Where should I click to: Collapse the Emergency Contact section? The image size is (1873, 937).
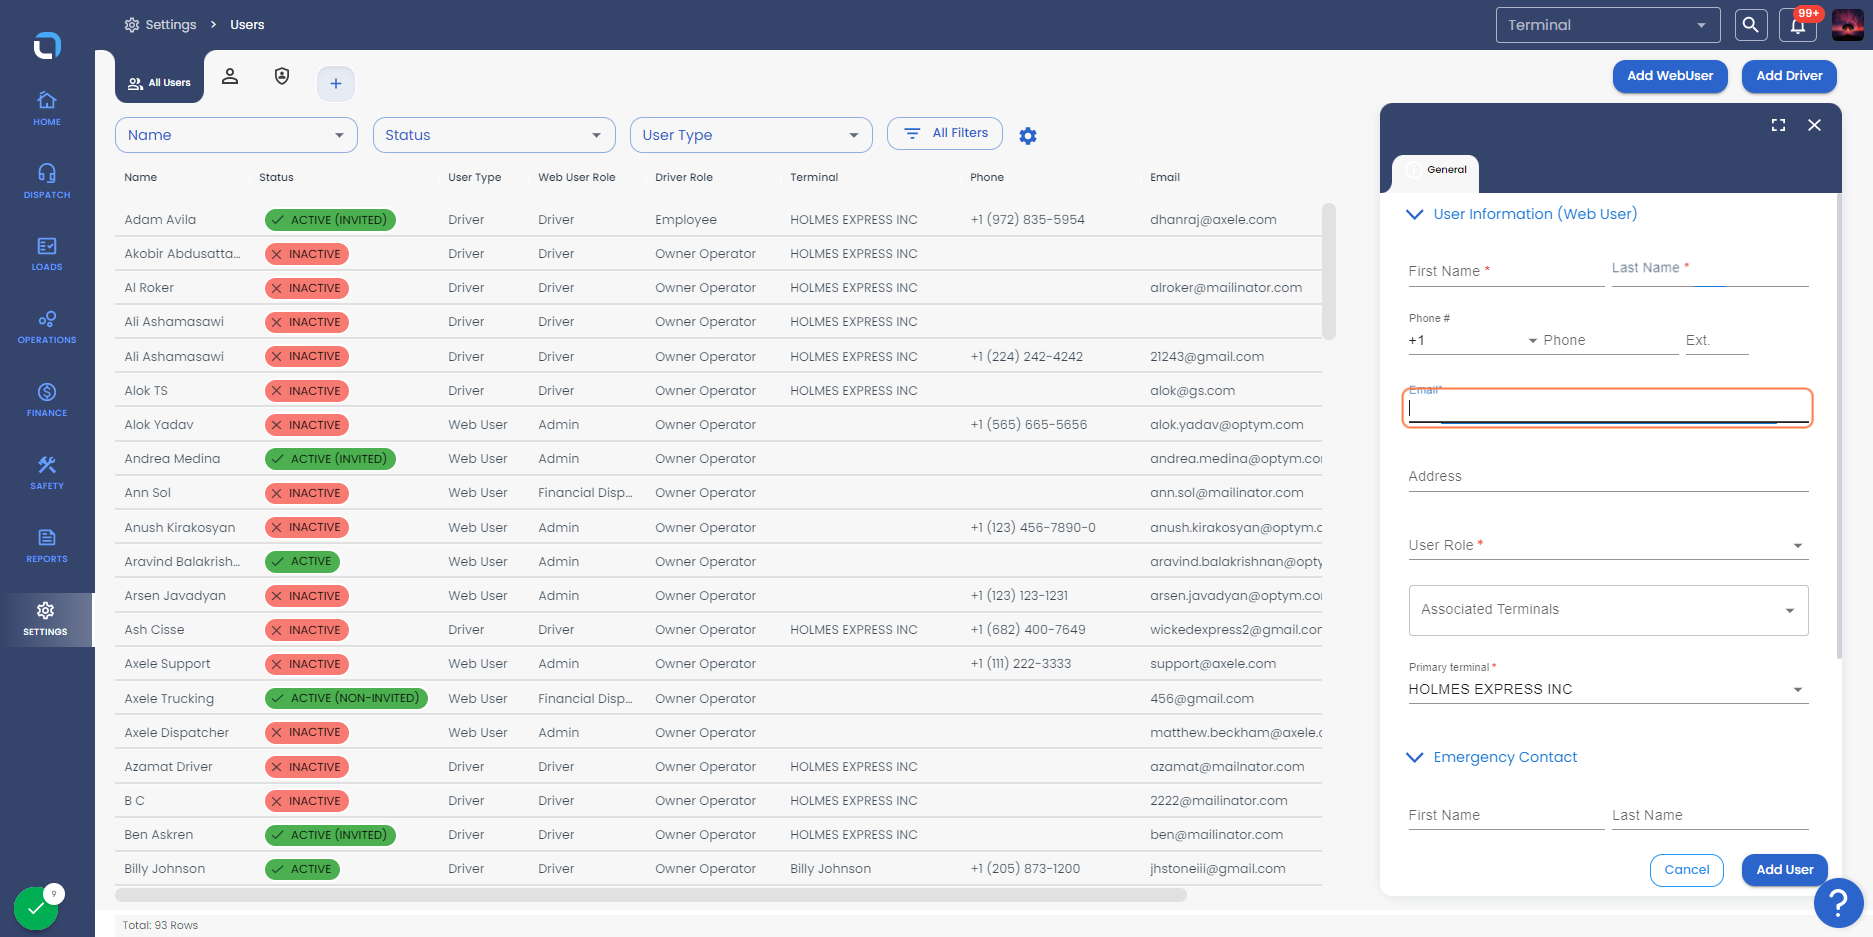[1414, 757]
